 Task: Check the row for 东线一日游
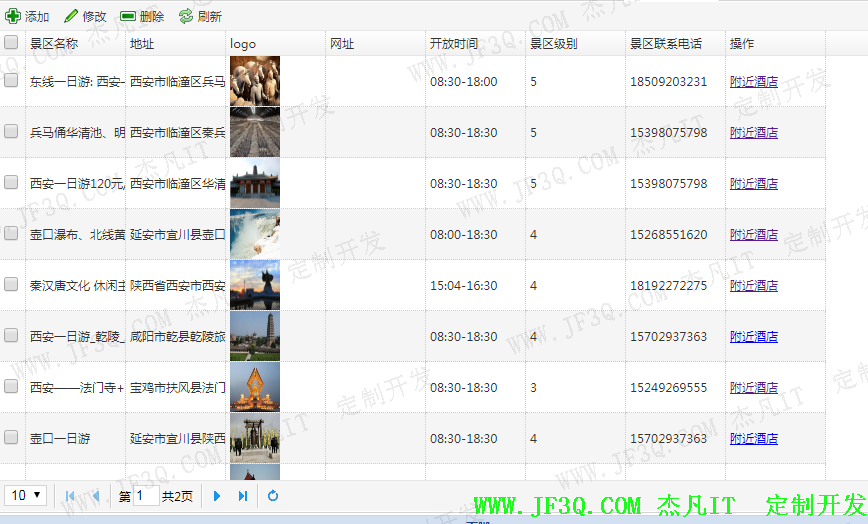(x=11, y=81)
